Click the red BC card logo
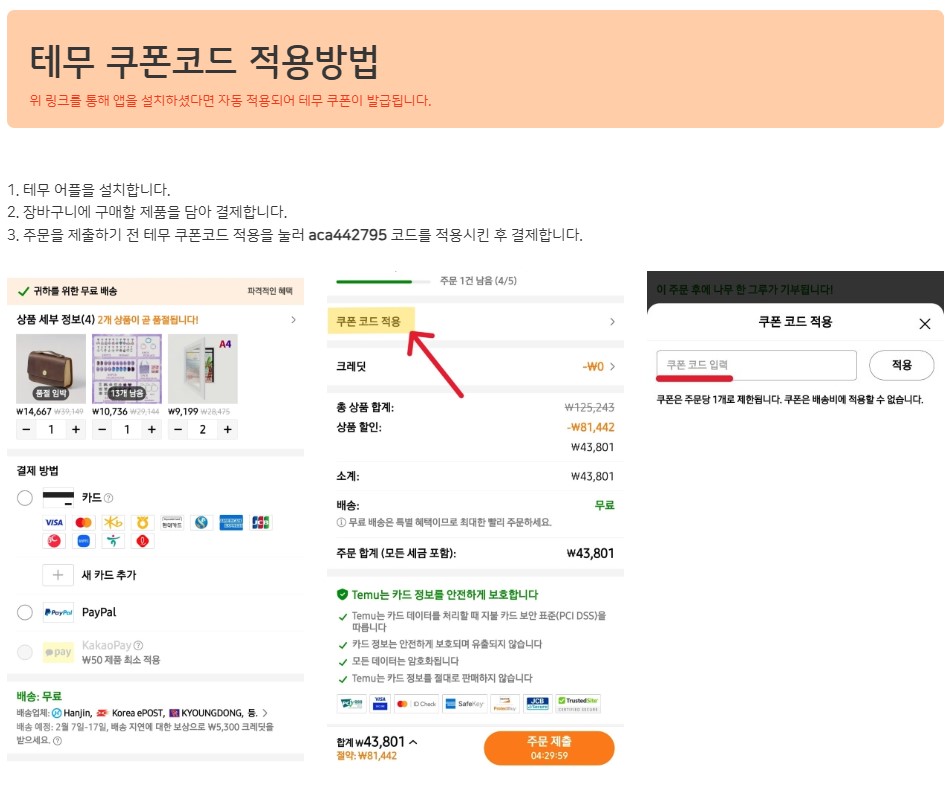The height and width of the screenshot is (793, 951). [x=54, y=541]
